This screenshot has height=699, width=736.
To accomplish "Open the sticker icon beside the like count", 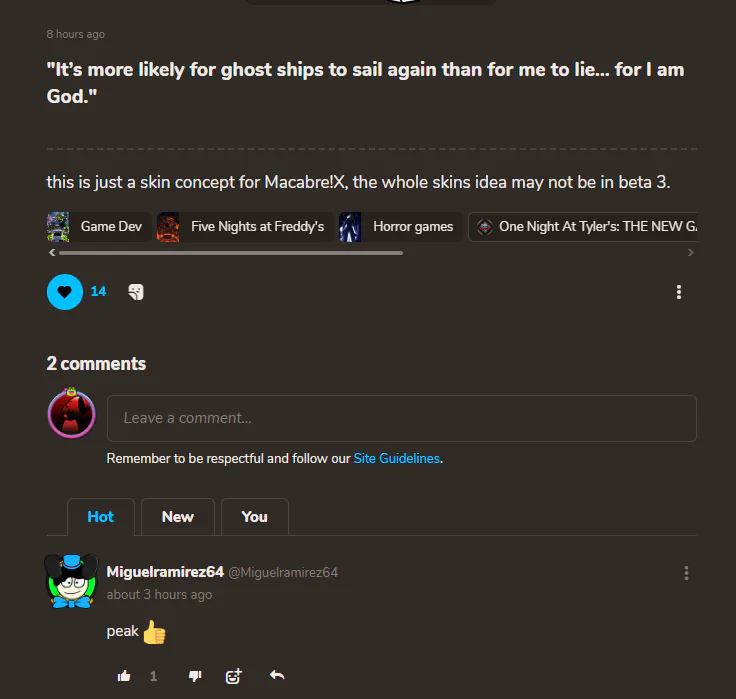I will point(136,292).
